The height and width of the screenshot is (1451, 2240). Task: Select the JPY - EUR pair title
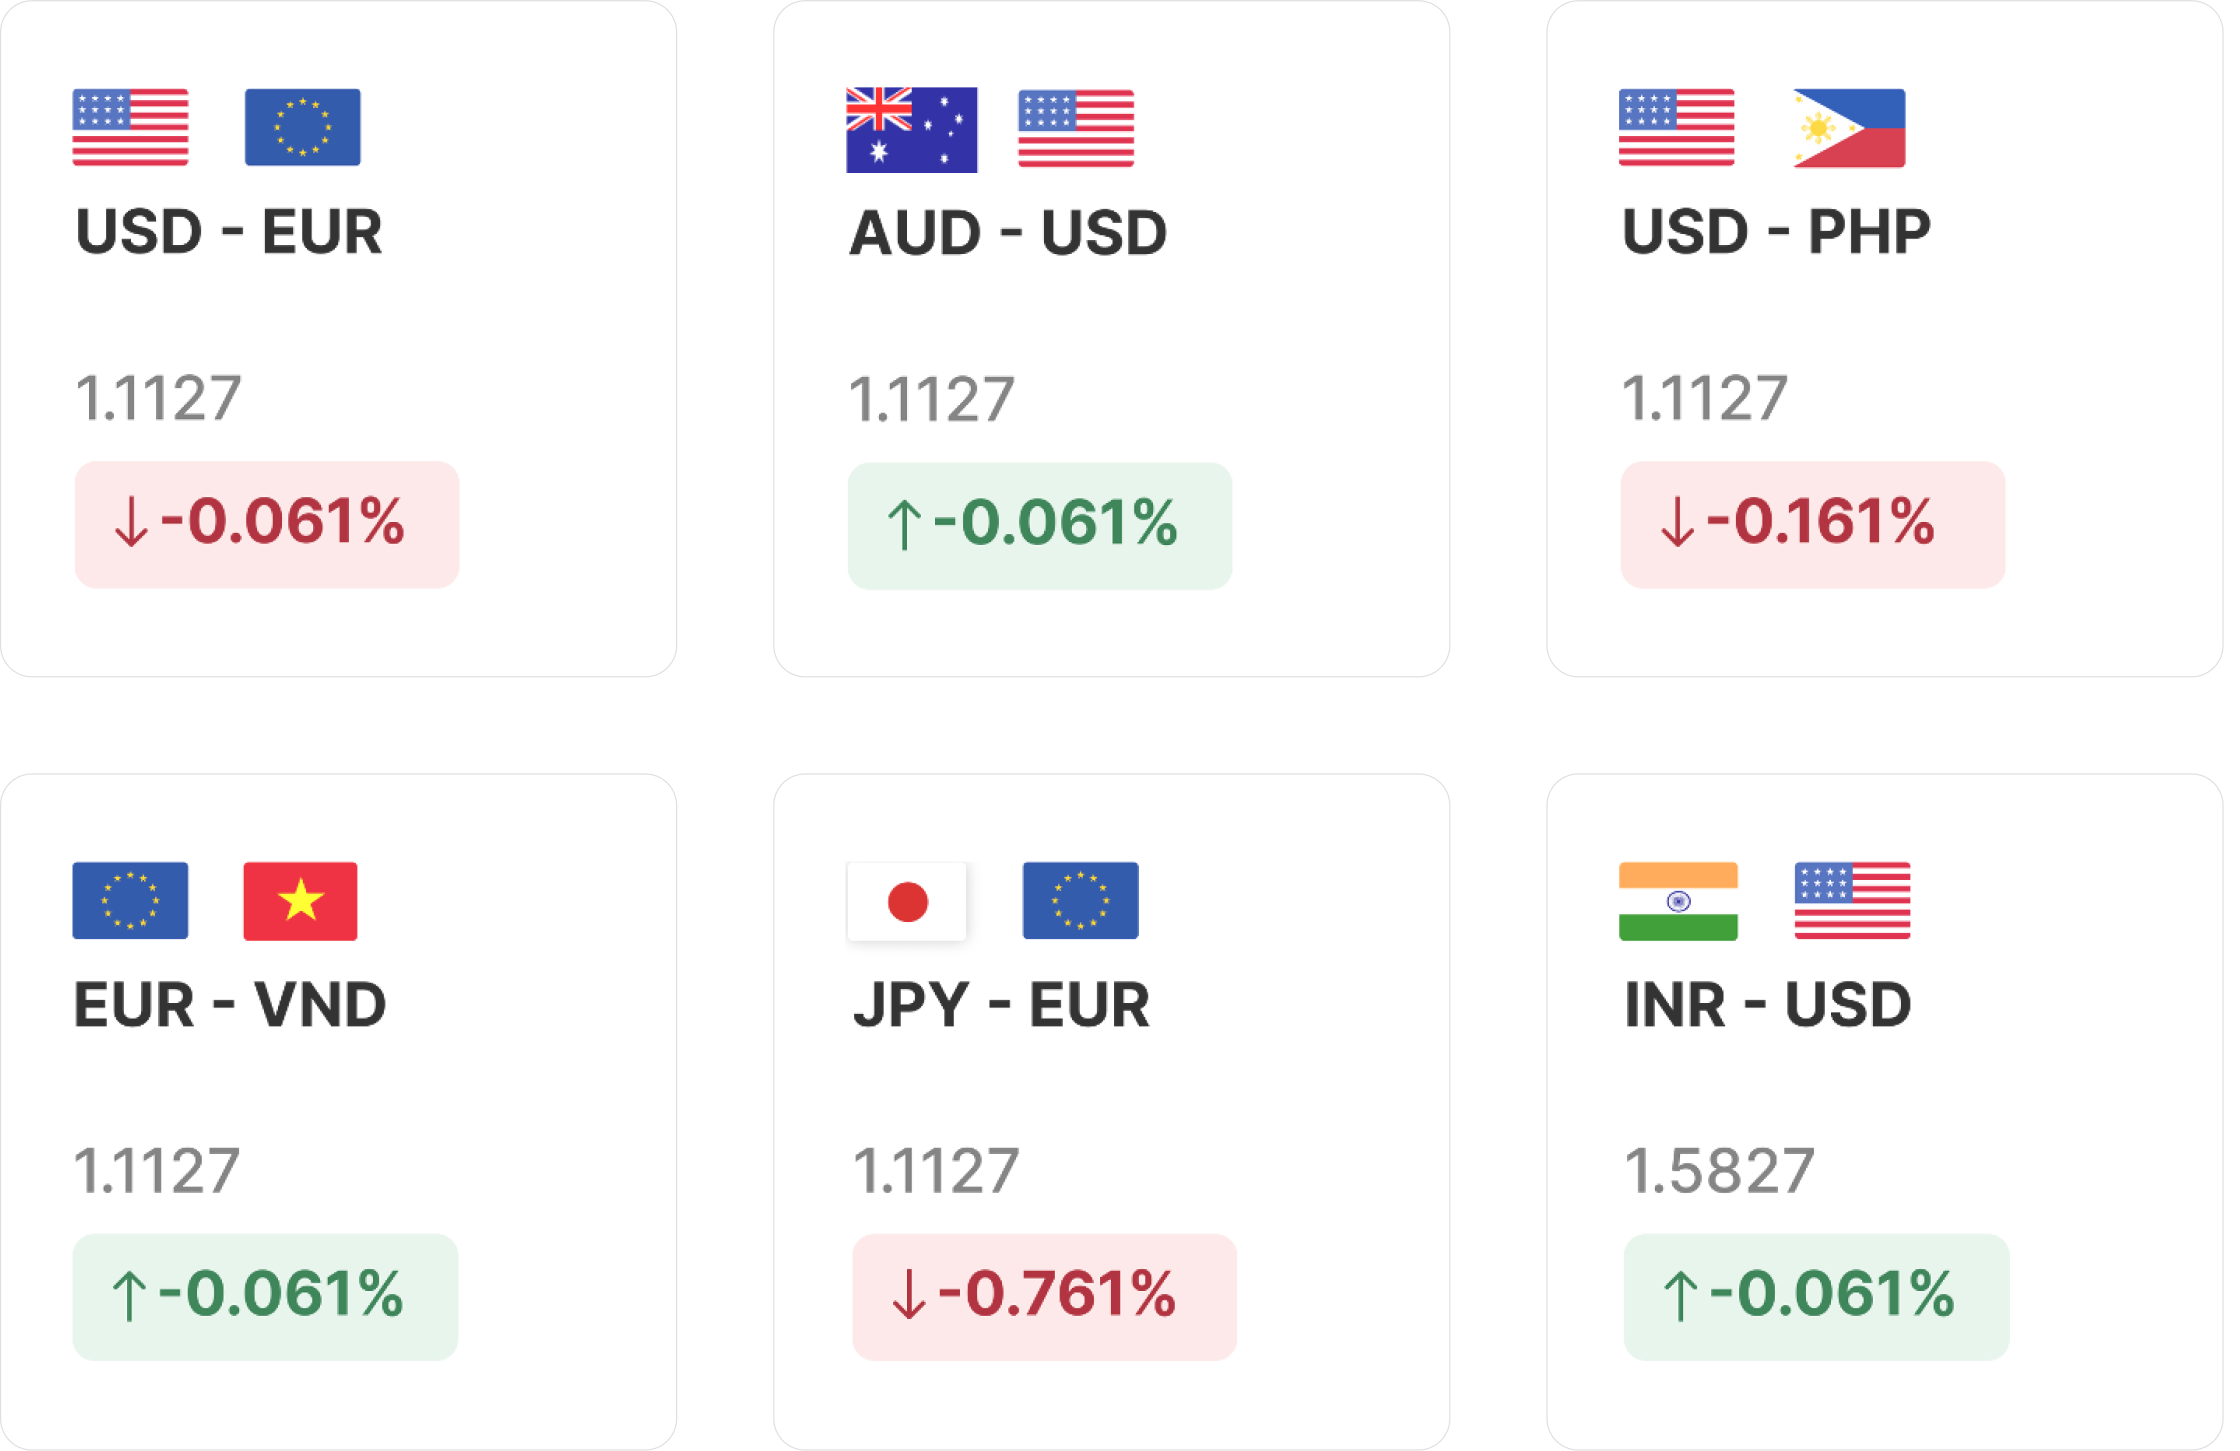(1001, 1005)
